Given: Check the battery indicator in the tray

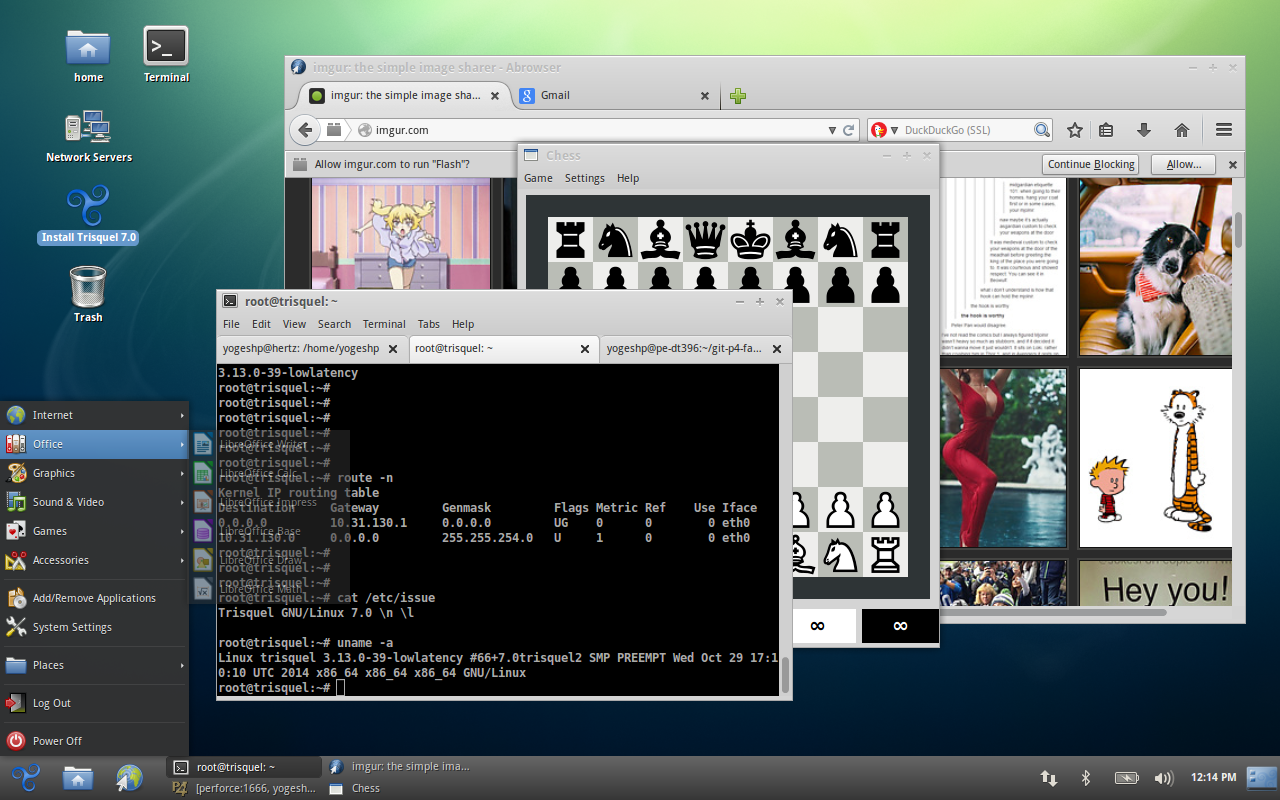Looking at the screenshot, I should tap(1127, 778).
